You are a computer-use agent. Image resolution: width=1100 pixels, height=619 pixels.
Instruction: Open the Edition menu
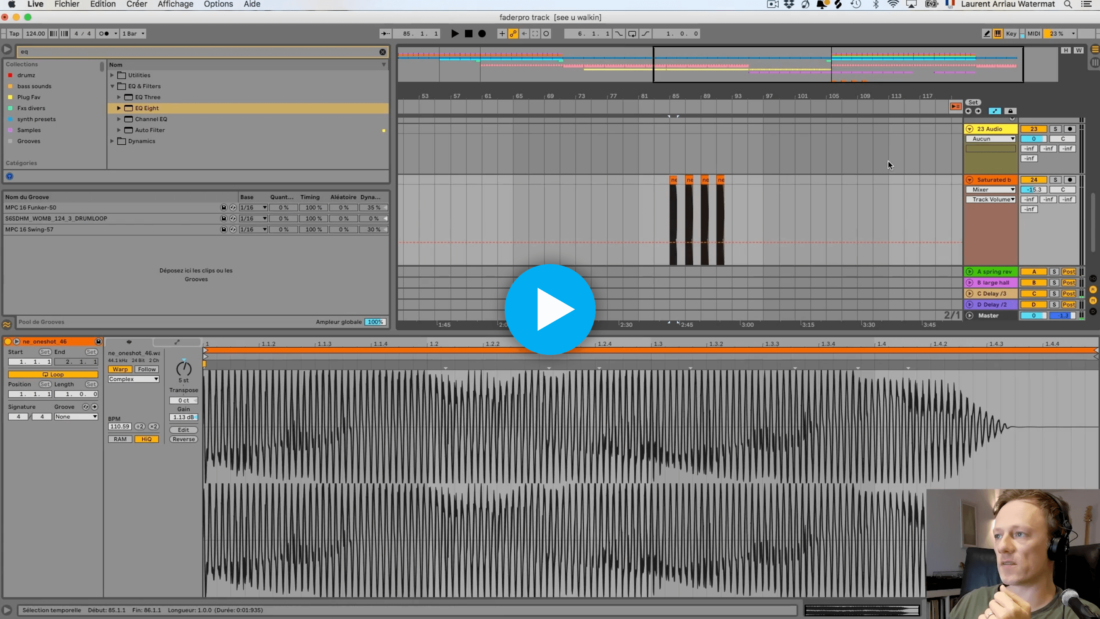[x=102, y=4]
